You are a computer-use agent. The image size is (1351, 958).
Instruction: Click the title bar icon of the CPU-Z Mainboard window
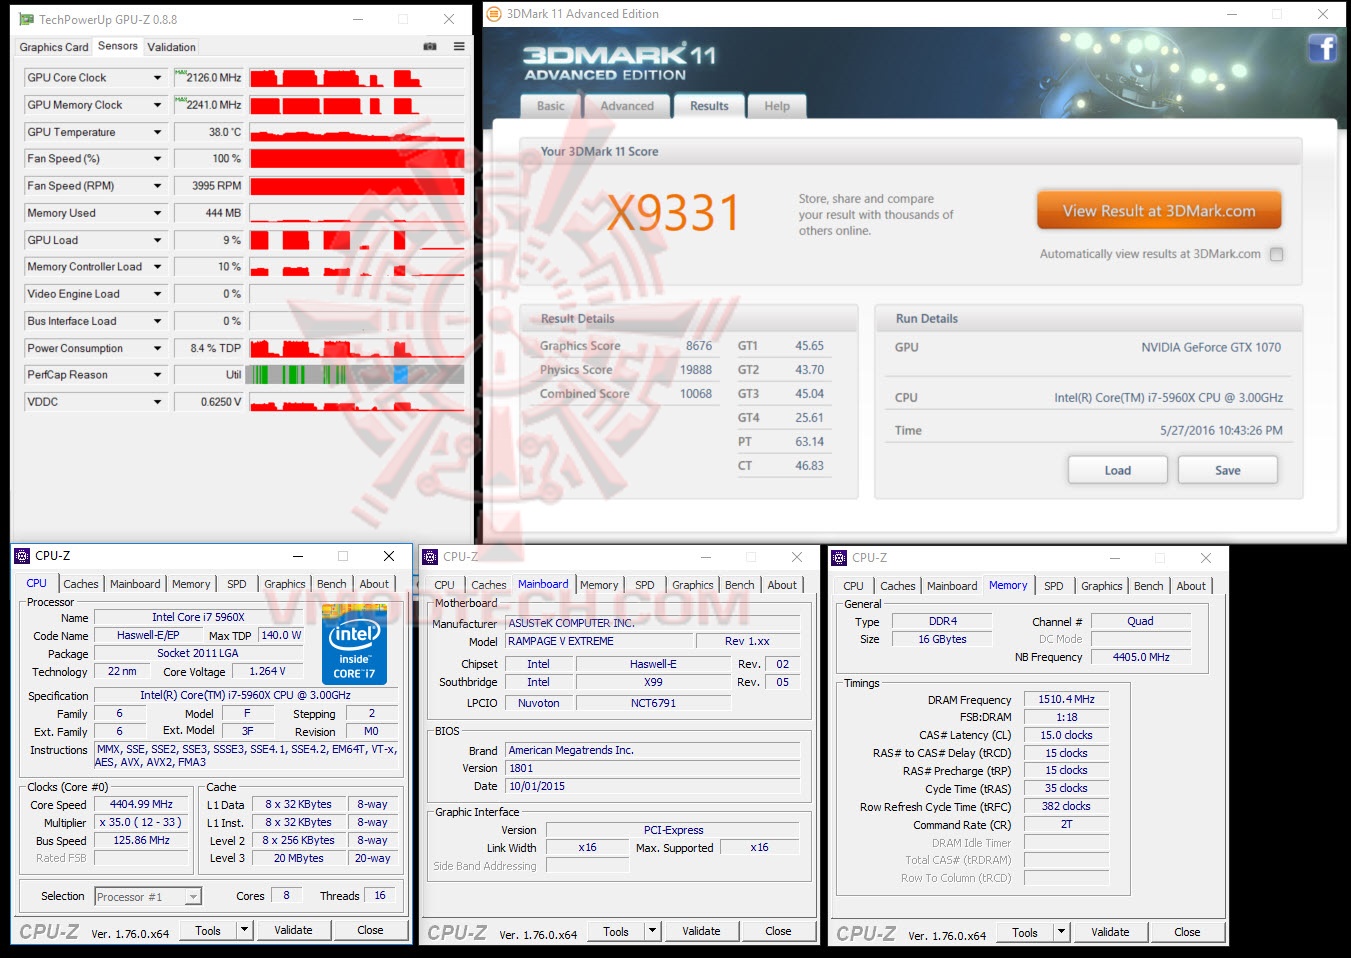(x=430, y=557)
